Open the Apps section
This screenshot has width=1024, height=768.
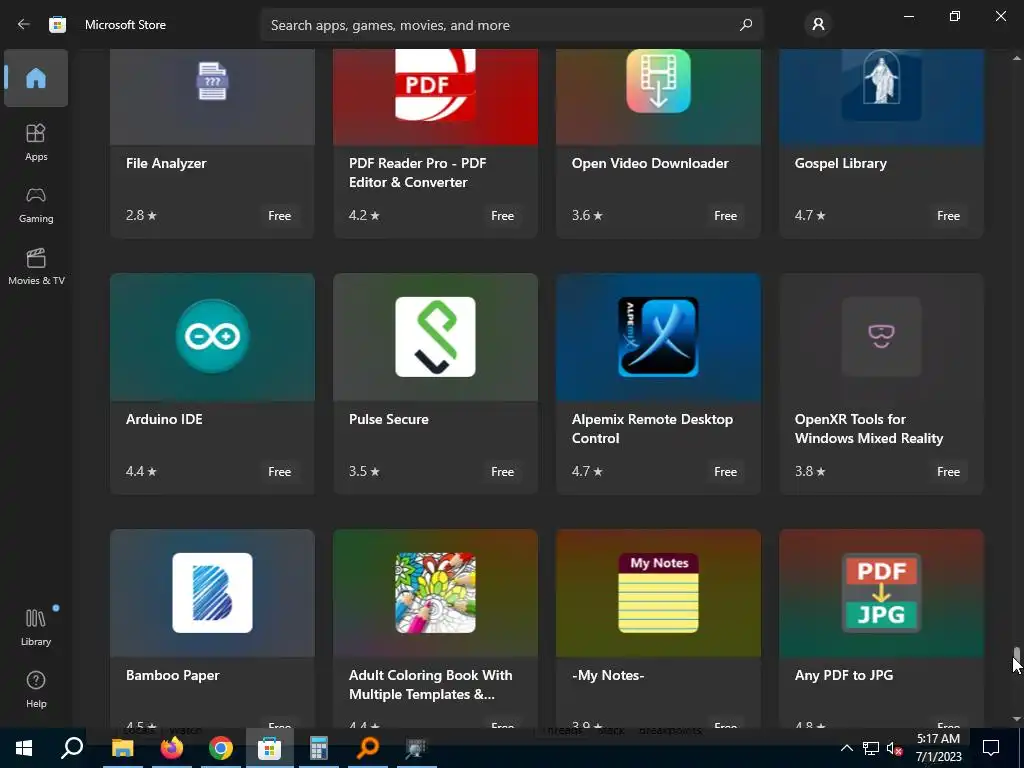click(x=36, y=142)
